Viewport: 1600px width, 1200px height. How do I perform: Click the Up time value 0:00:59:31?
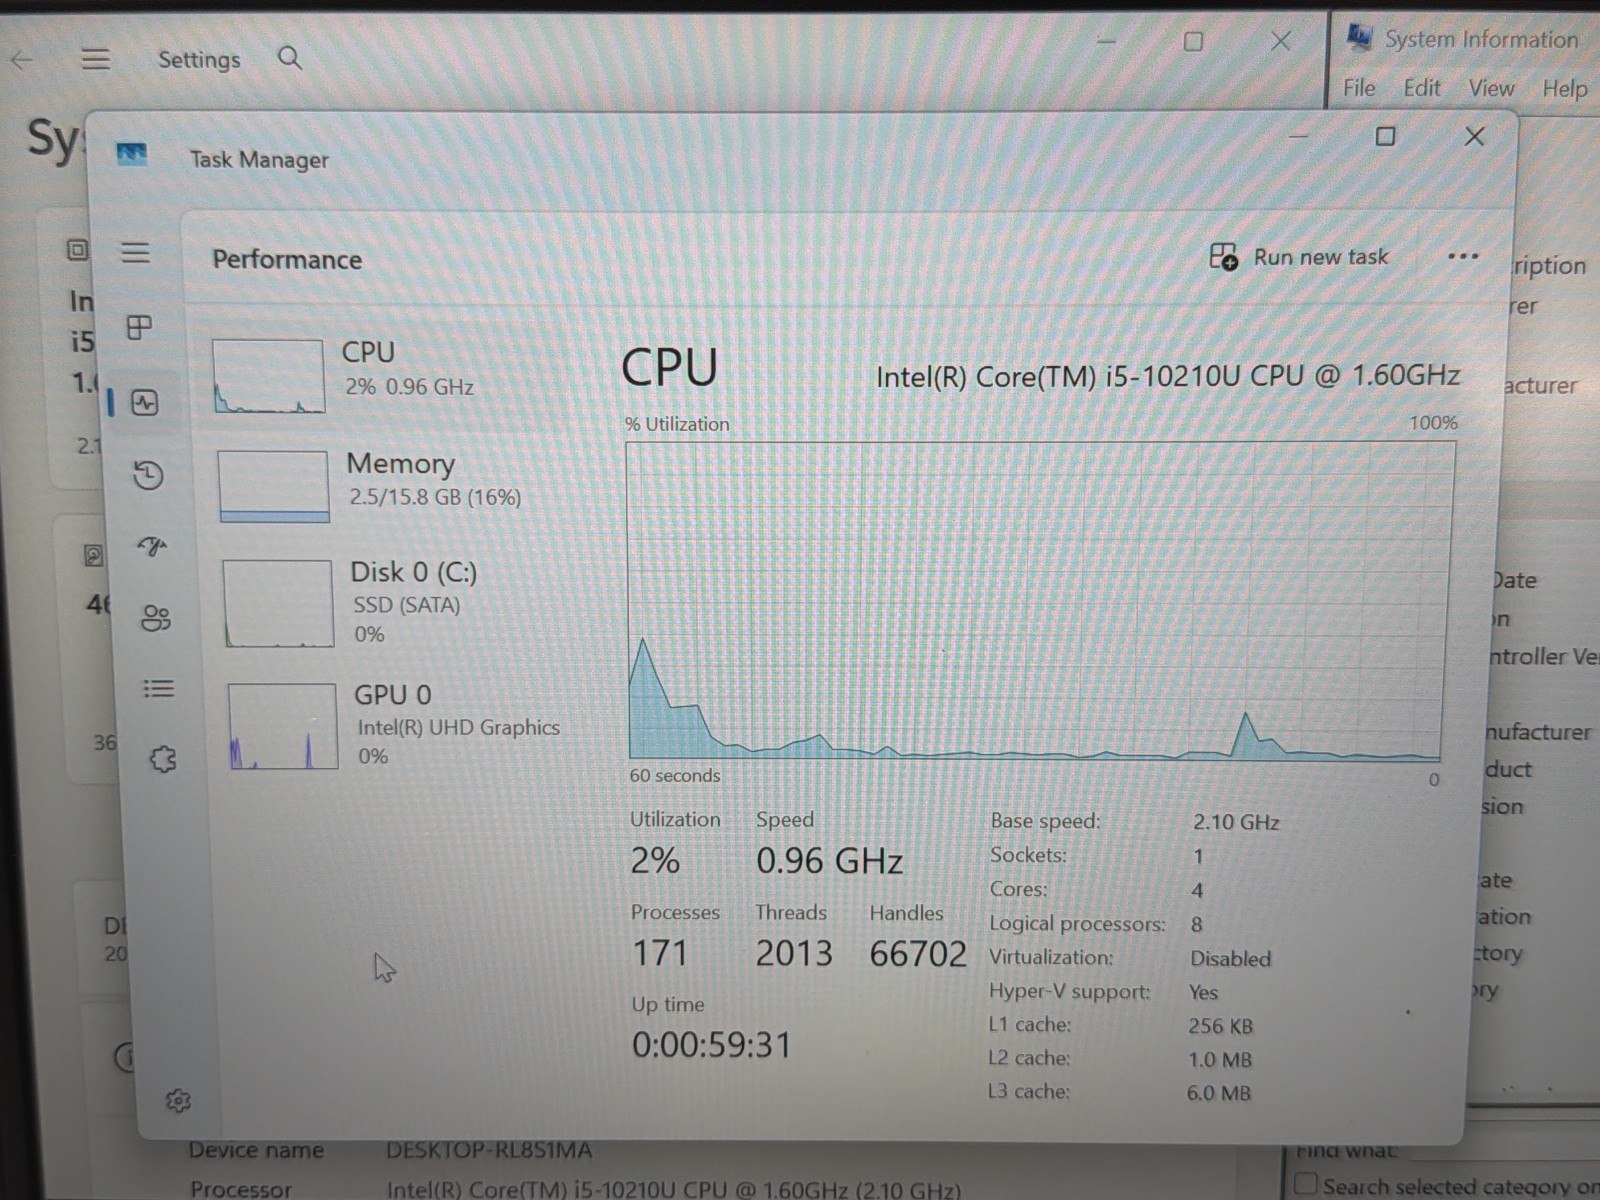[x=711, y=1045]
